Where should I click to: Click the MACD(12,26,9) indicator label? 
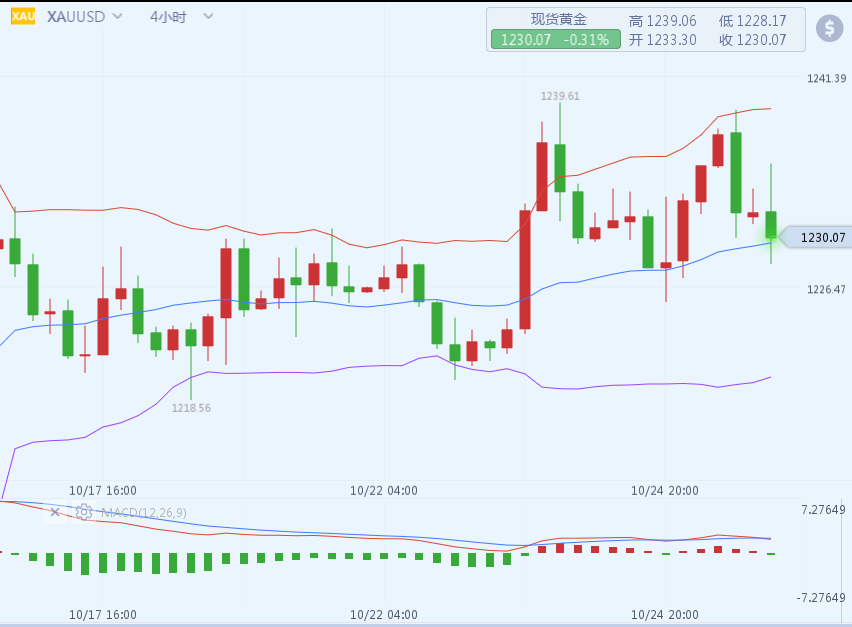[x=143, y=513]
